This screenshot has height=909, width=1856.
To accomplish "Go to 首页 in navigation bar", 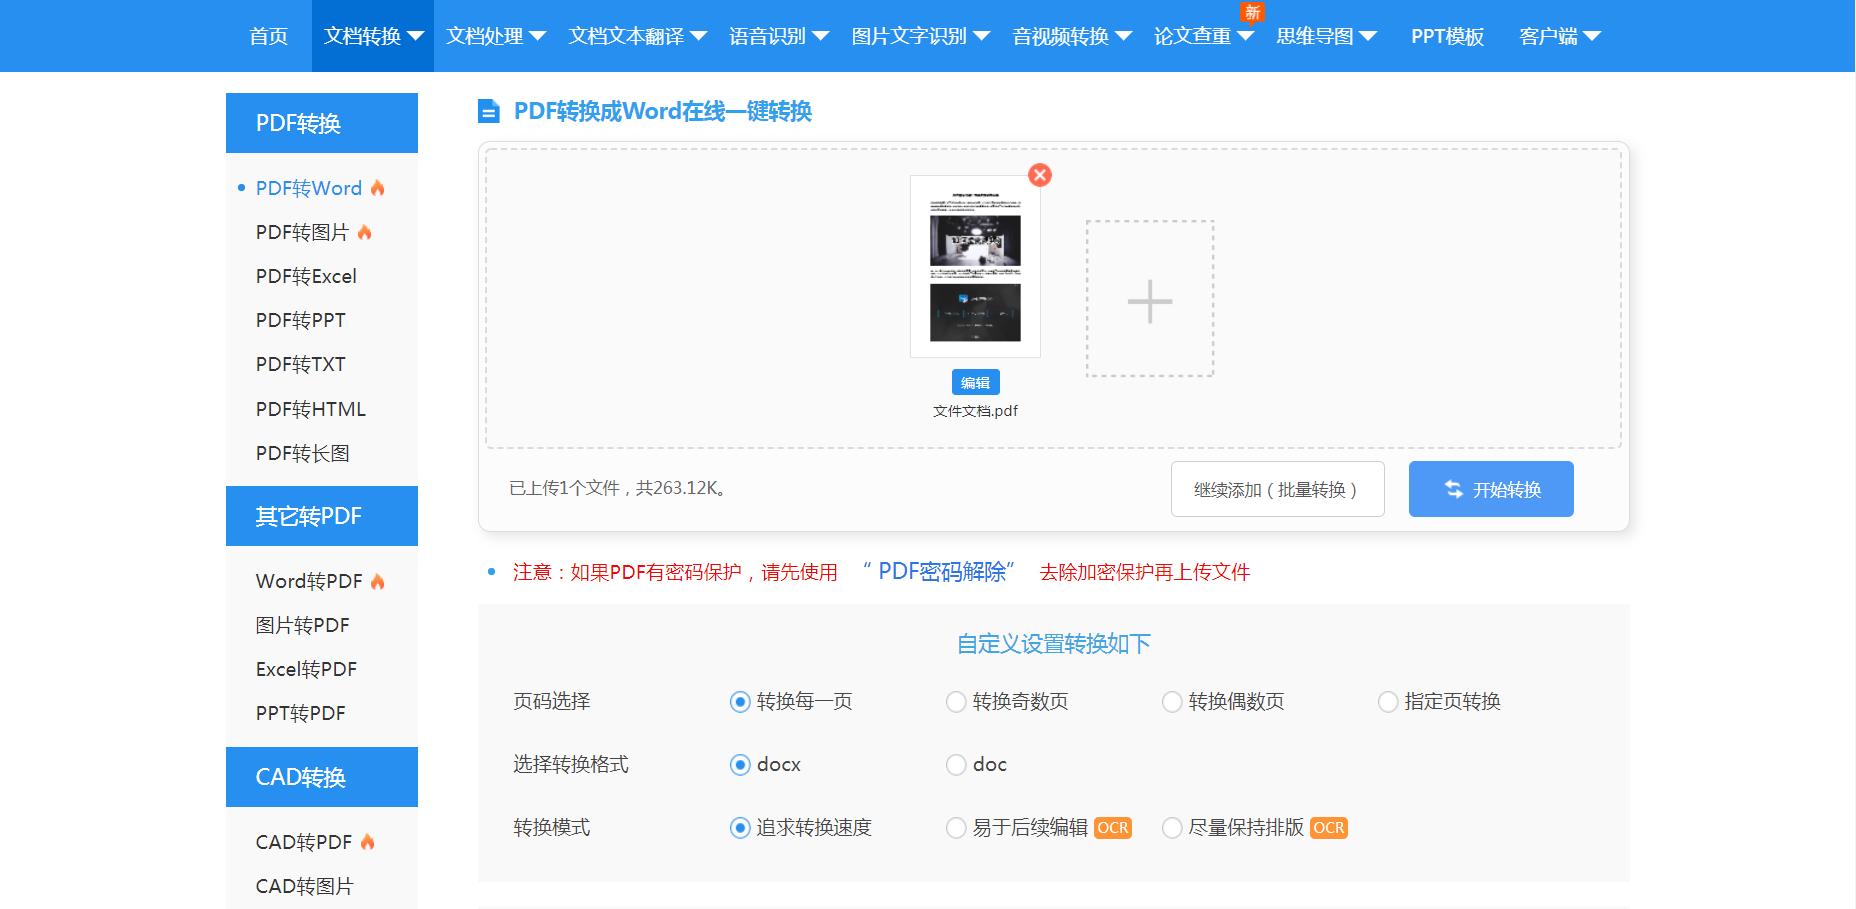I will [268, 36].
